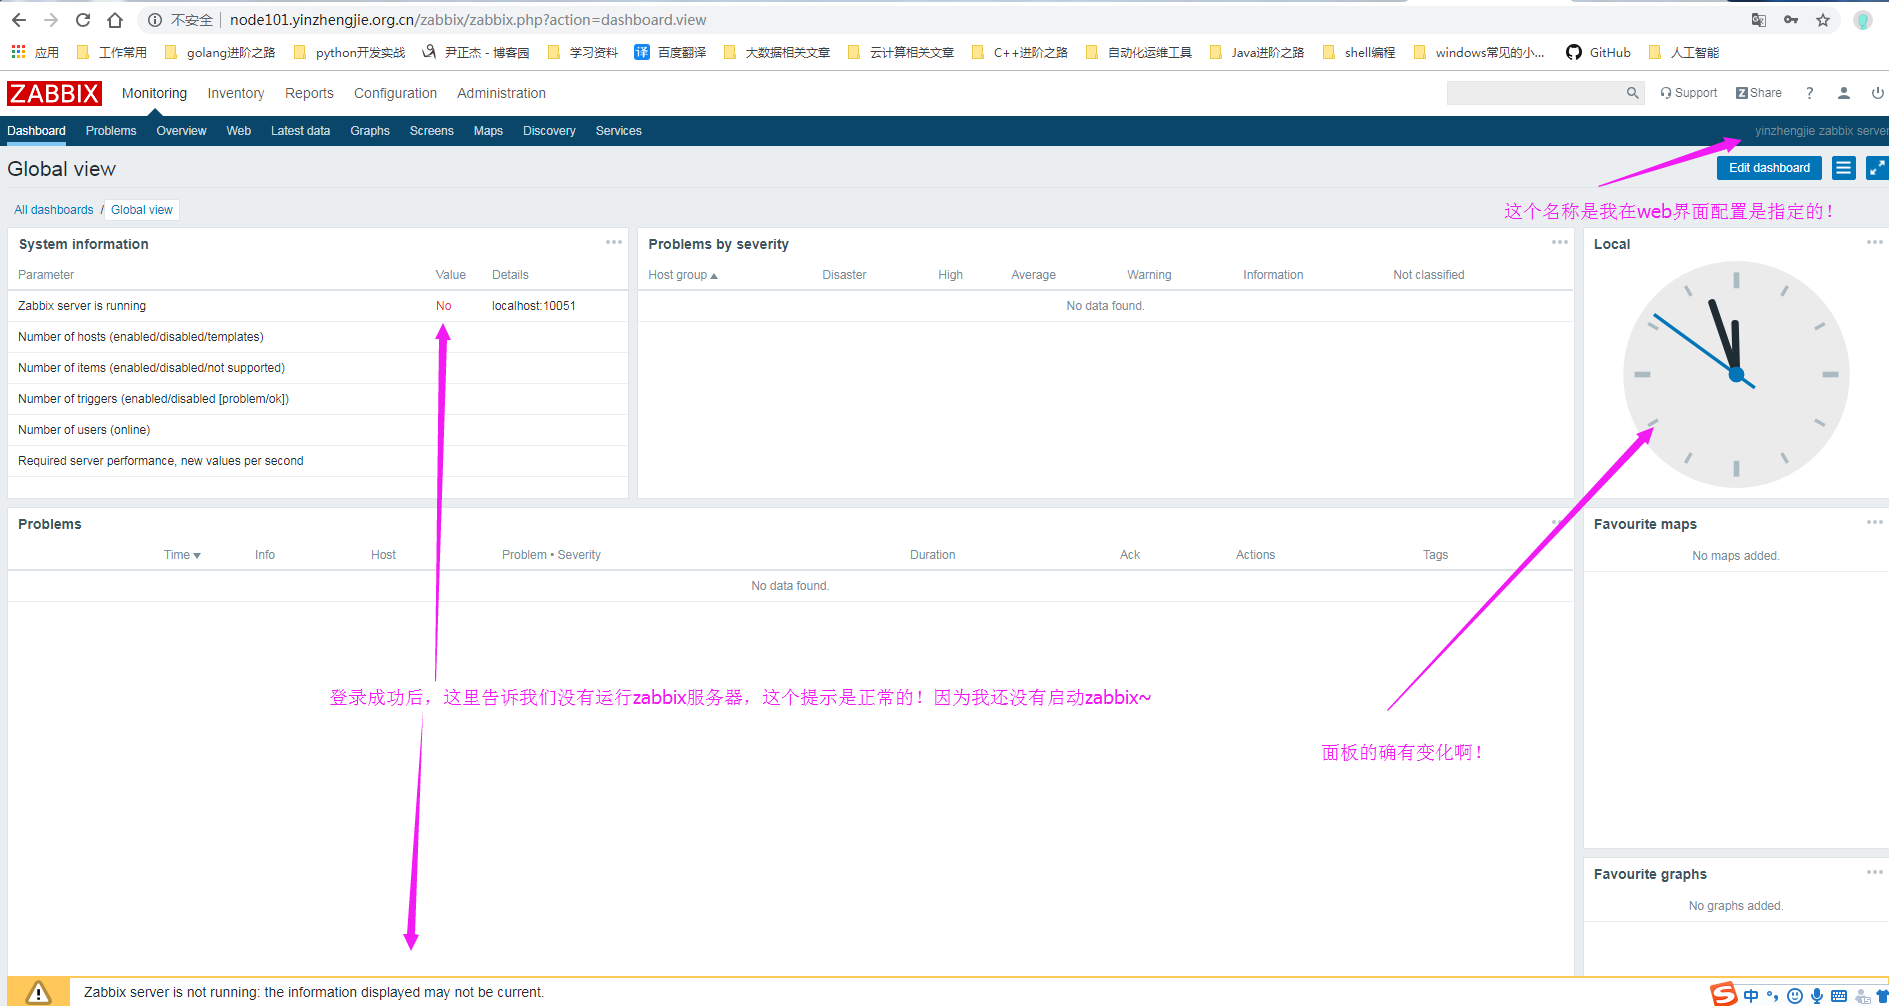Sort by Host group column header
This screenshot has width=1889, height=1006.
(683, 275)
